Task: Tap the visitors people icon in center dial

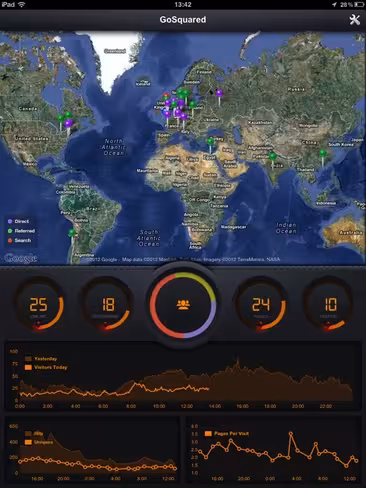Action: [183, 305]
